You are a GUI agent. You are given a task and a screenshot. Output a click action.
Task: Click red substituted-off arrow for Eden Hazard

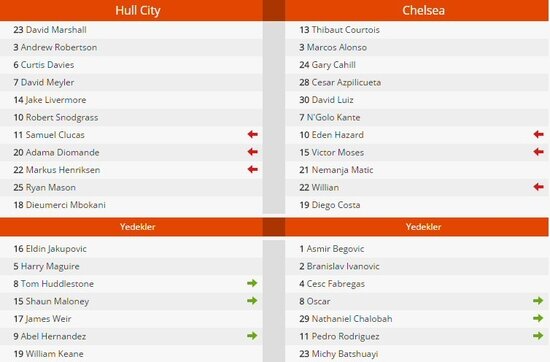click(538, 134)
